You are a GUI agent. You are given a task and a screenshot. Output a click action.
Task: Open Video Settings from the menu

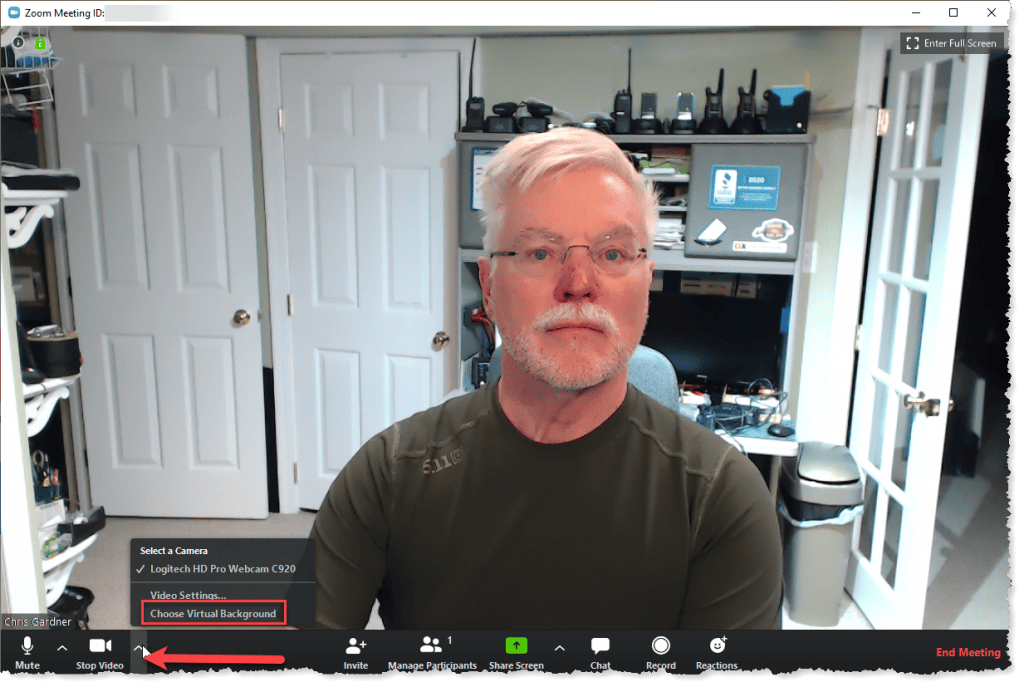[188, 595]
